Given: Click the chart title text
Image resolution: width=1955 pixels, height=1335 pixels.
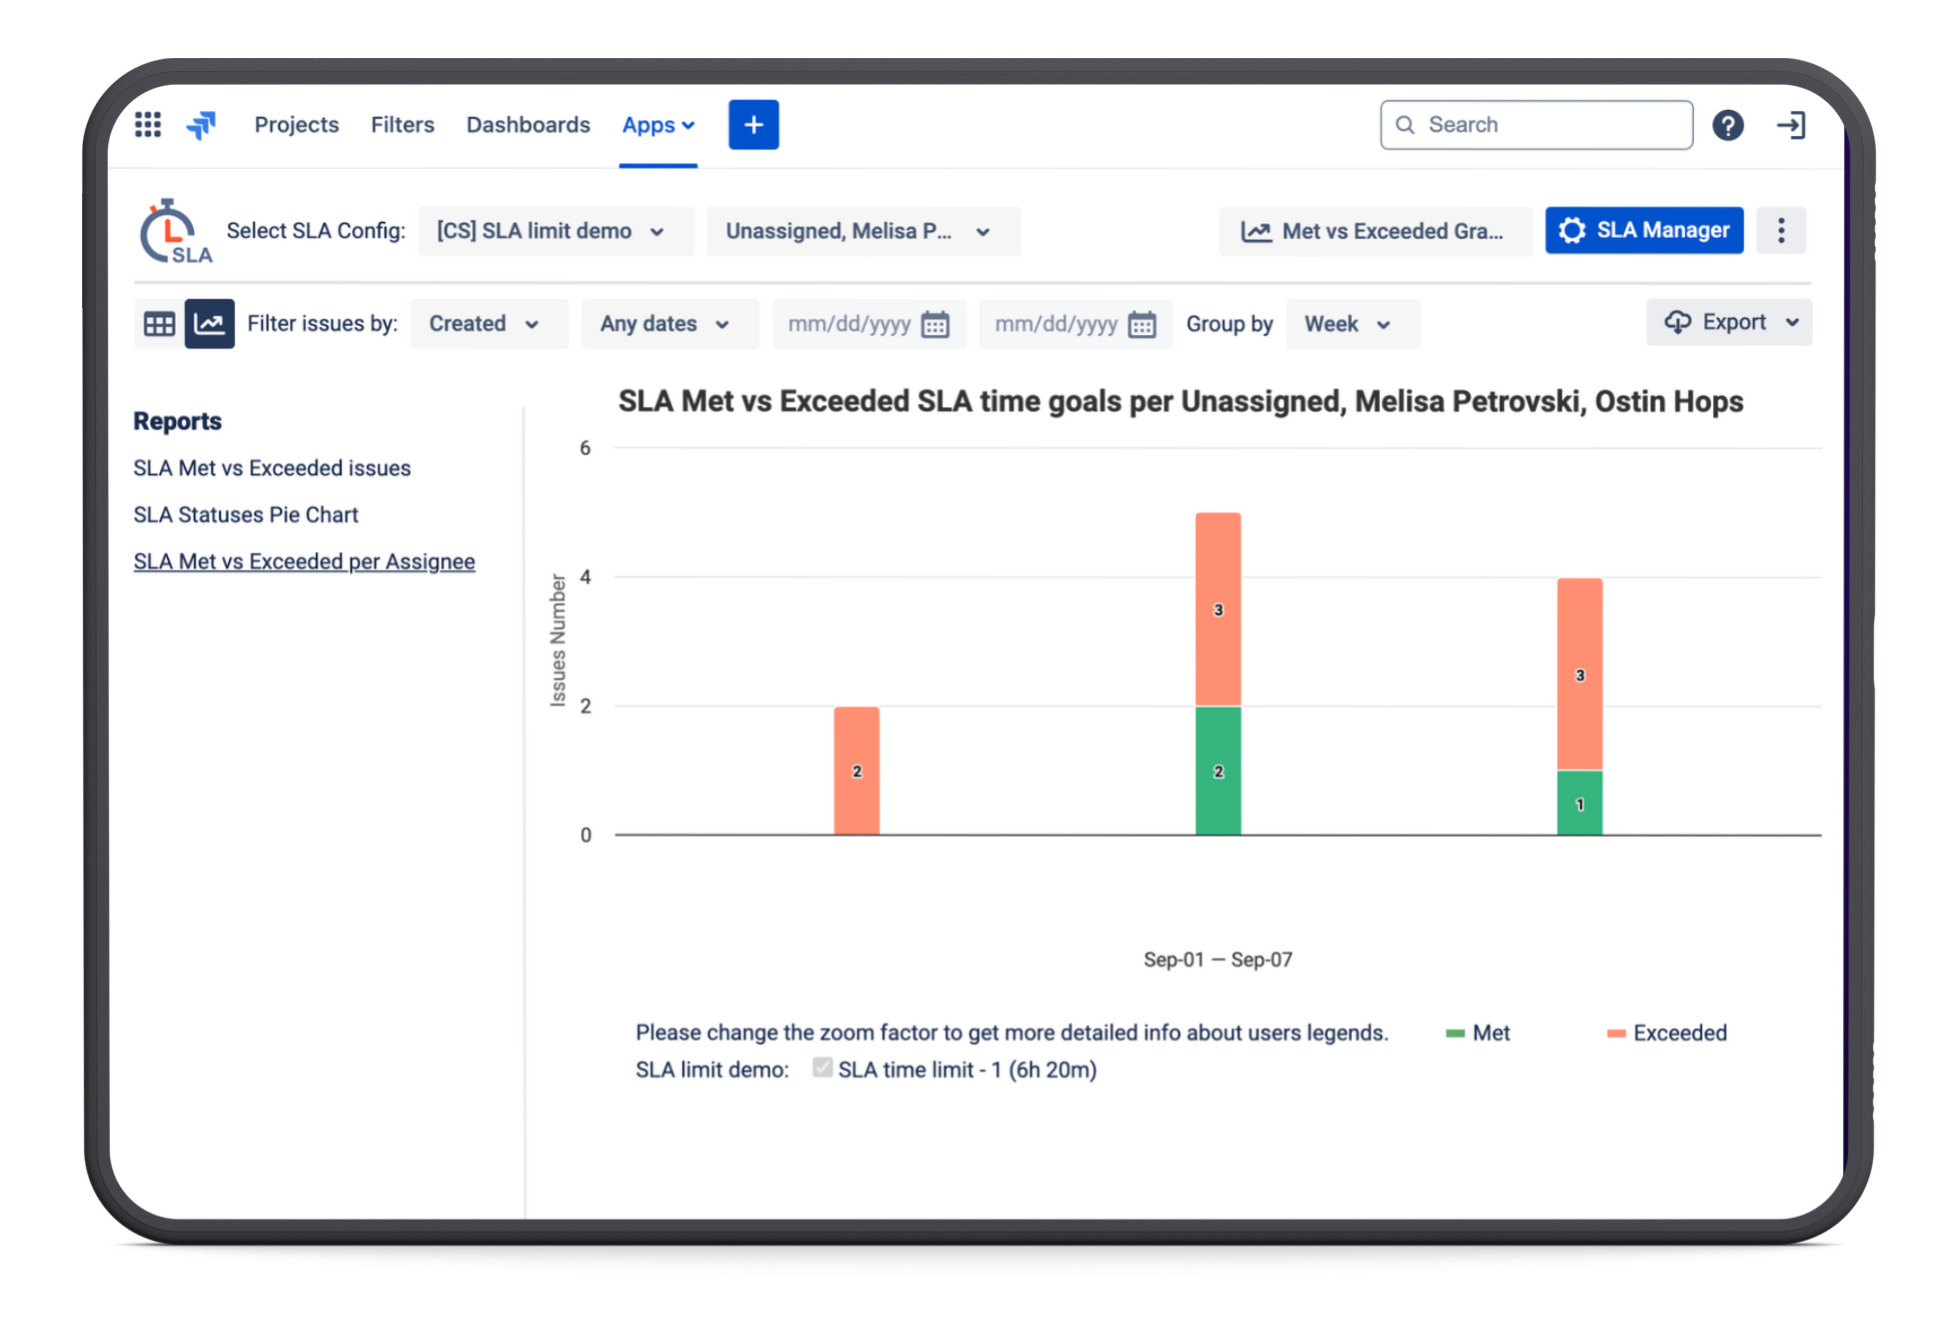Looking at the screenshot, I should click(x=1180, y=402).
